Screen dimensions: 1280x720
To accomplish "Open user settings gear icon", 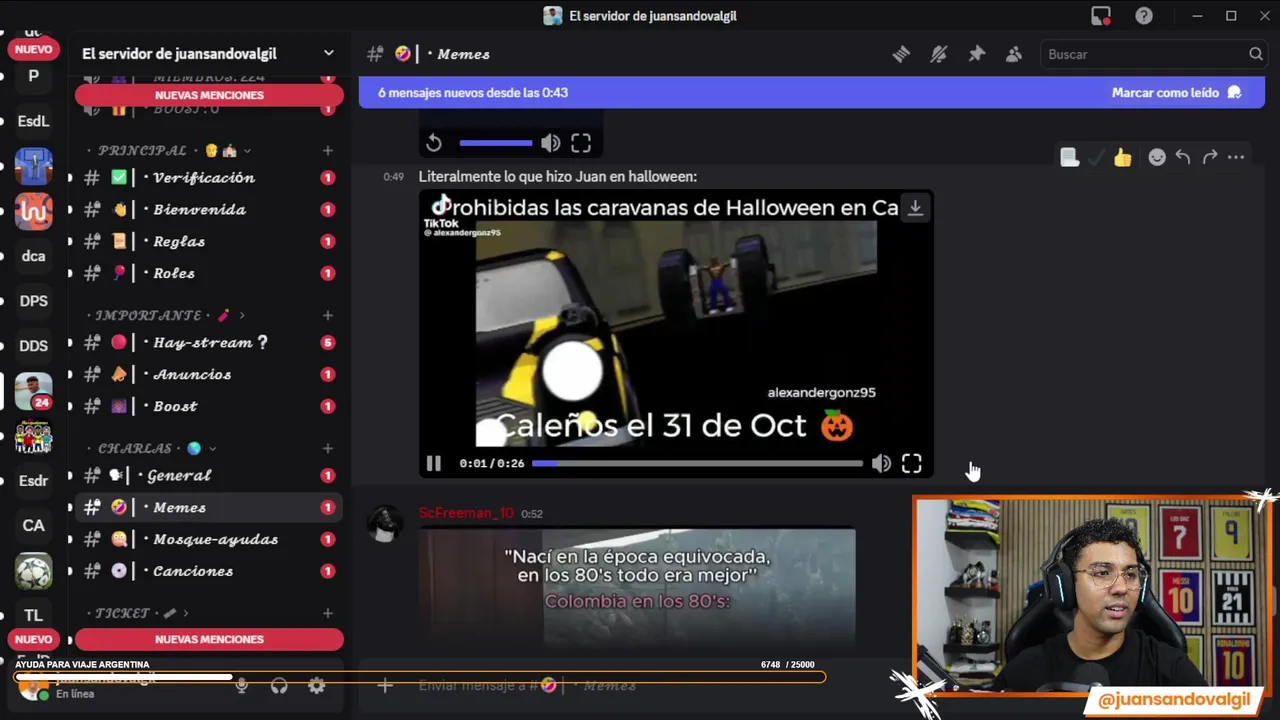I will [317, 686].
